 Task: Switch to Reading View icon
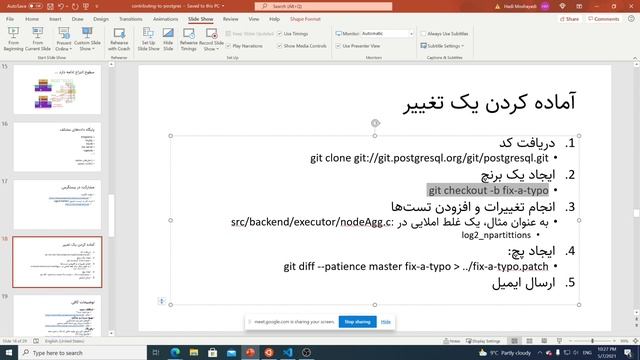tap(544, 341)
